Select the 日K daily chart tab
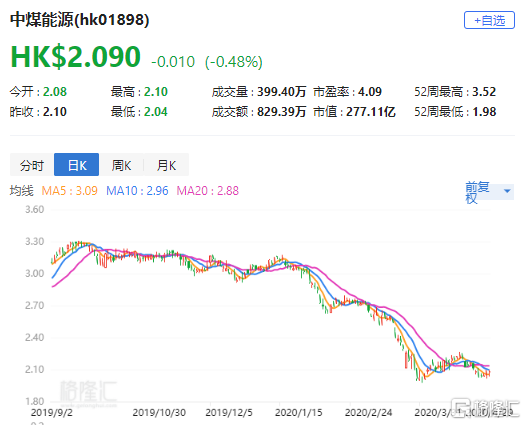Viewport: 526px width, 425px height. 76,165
